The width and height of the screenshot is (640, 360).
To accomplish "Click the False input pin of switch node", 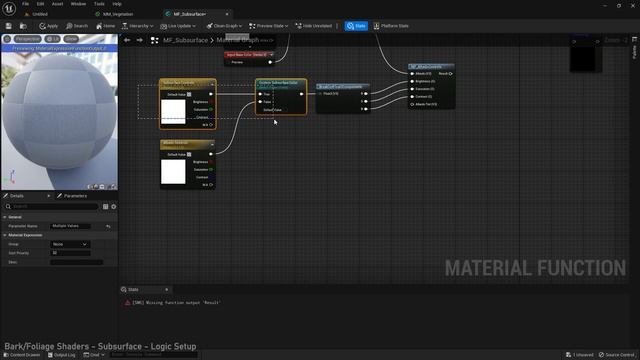I will tap(260, 102).
